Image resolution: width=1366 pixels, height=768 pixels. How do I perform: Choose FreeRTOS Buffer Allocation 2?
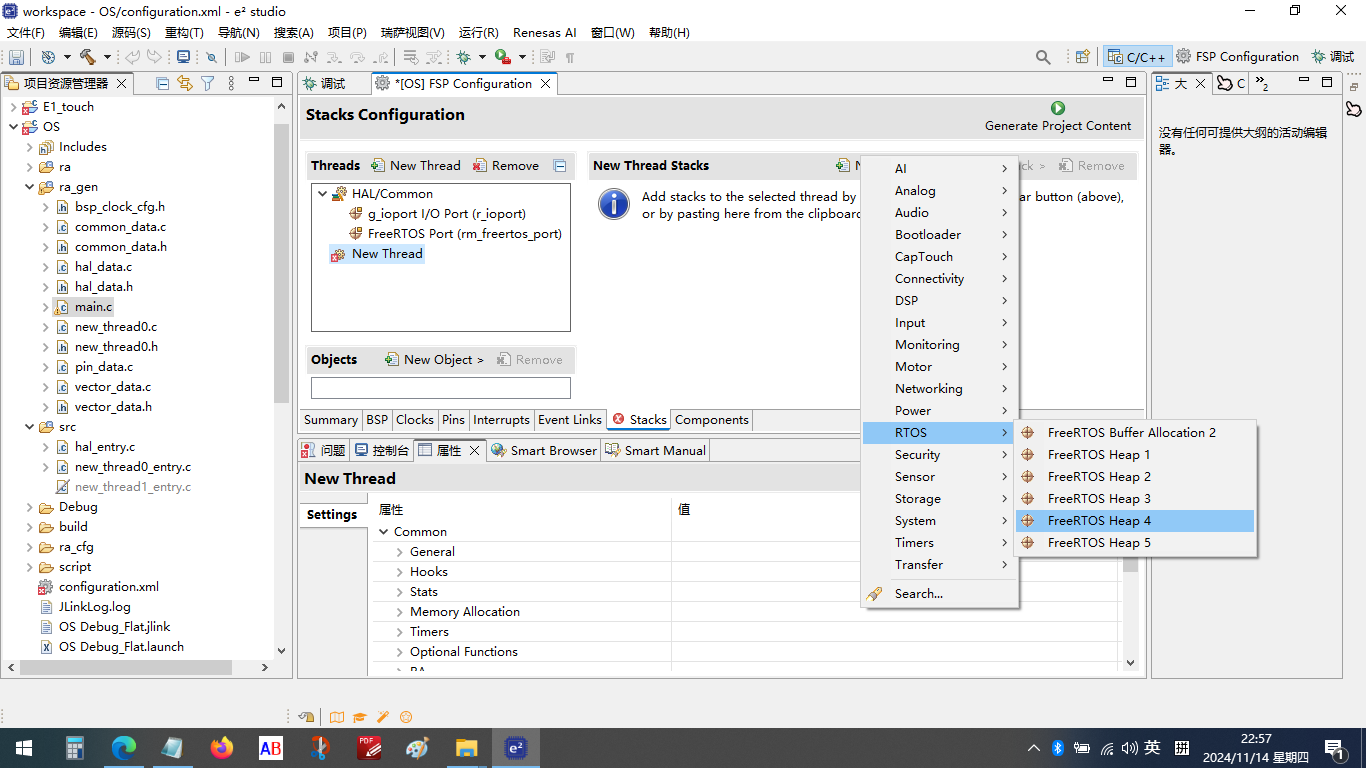(x=1135, y=433)
